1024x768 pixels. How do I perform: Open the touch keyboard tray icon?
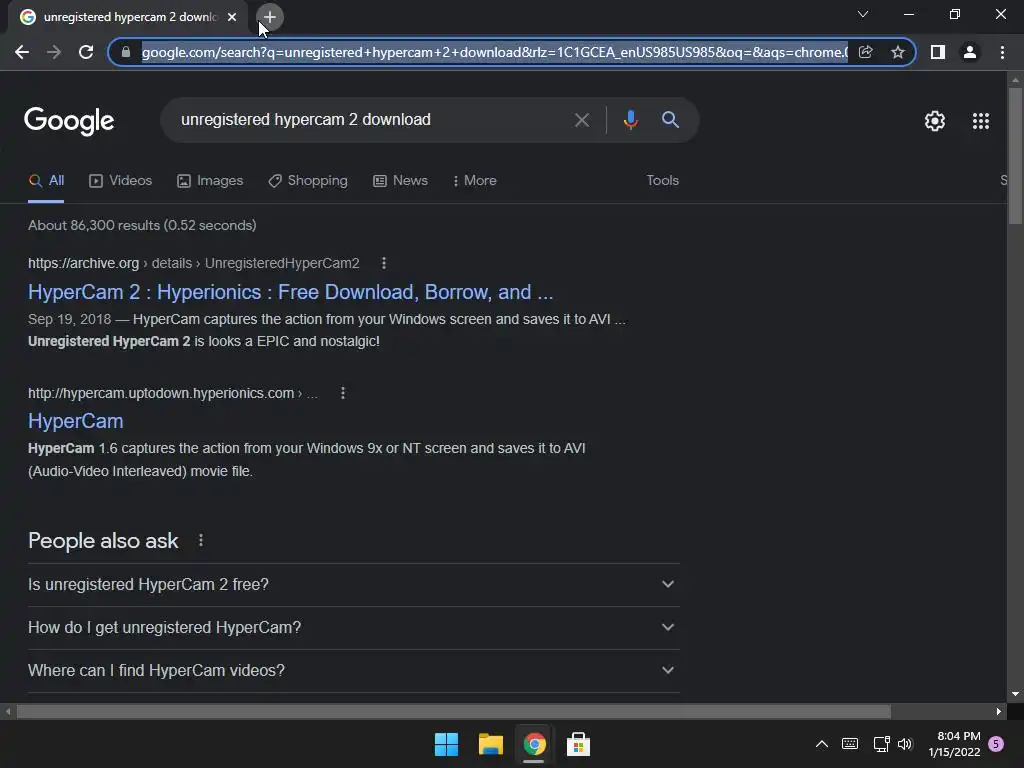point(850,744)
